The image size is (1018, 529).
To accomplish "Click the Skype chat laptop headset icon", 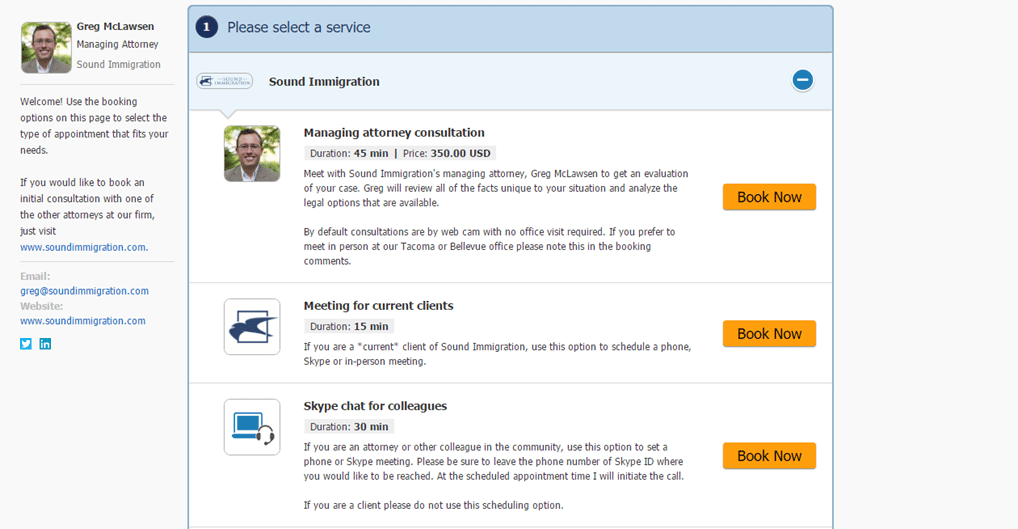I will click(252, 427).
